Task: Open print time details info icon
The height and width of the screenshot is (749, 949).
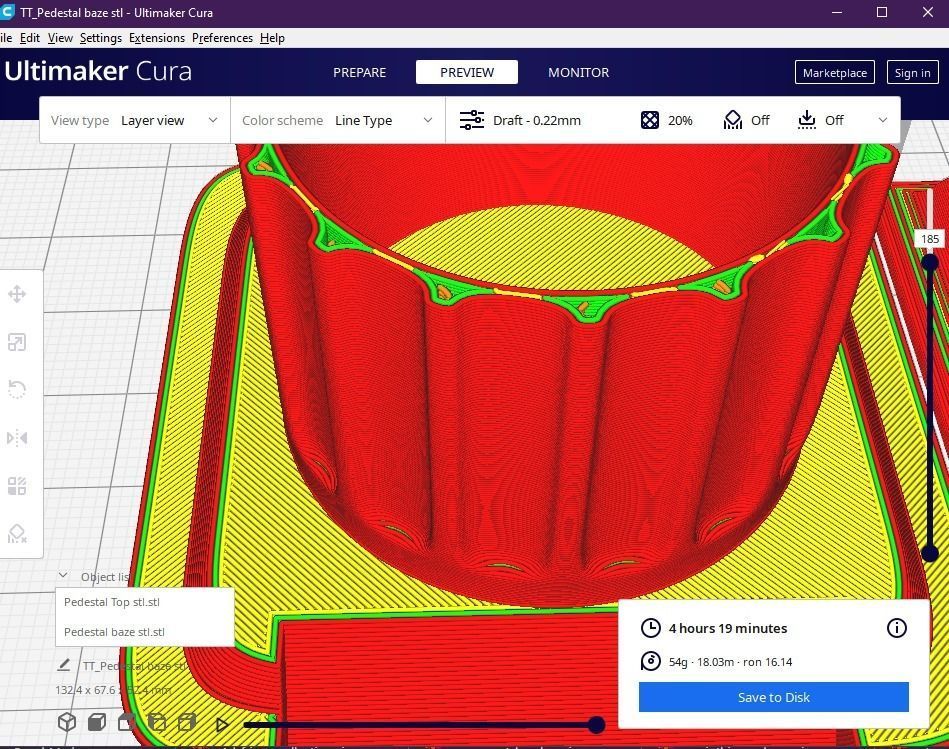Action: (896, 628)
